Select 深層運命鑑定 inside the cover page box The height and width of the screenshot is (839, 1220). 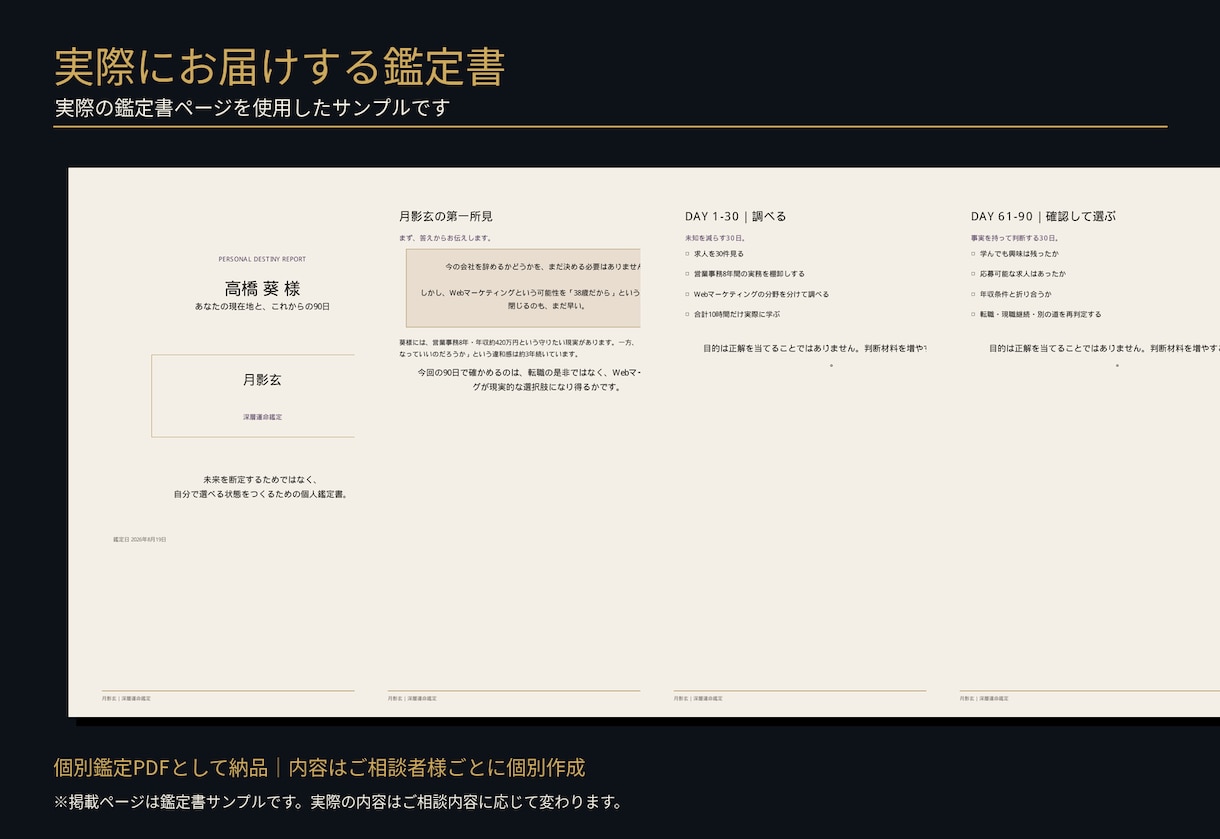coord(262,417)
